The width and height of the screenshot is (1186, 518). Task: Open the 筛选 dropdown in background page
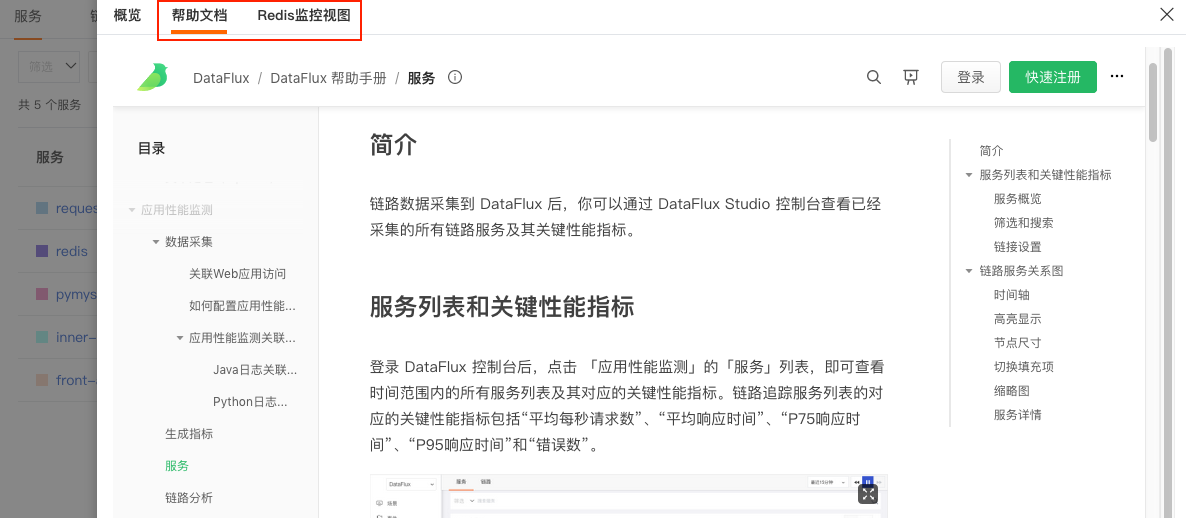point(49,67)
